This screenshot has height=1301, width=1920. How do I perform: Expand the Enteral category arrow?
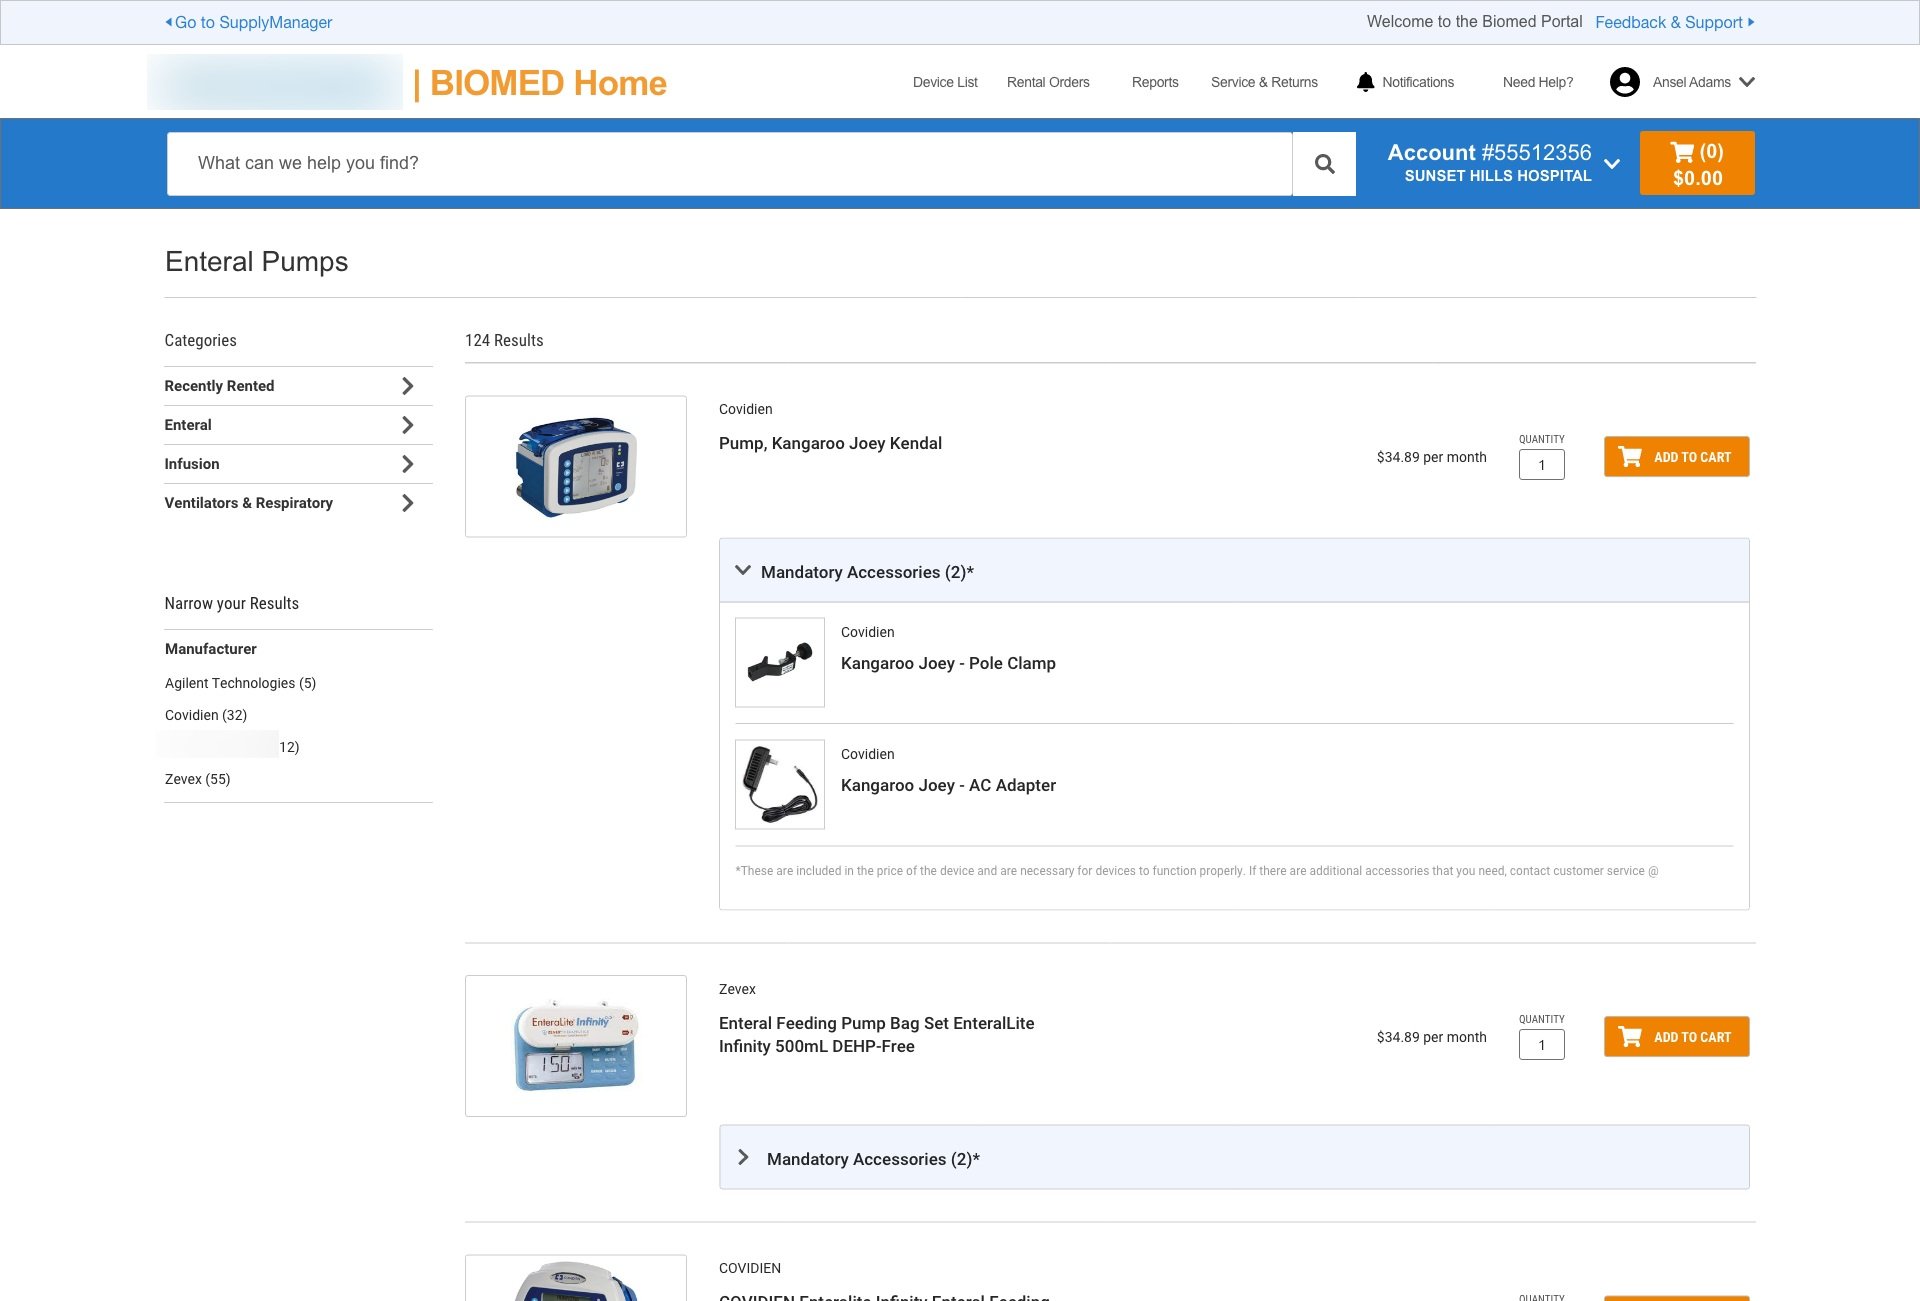coord(407,425)
